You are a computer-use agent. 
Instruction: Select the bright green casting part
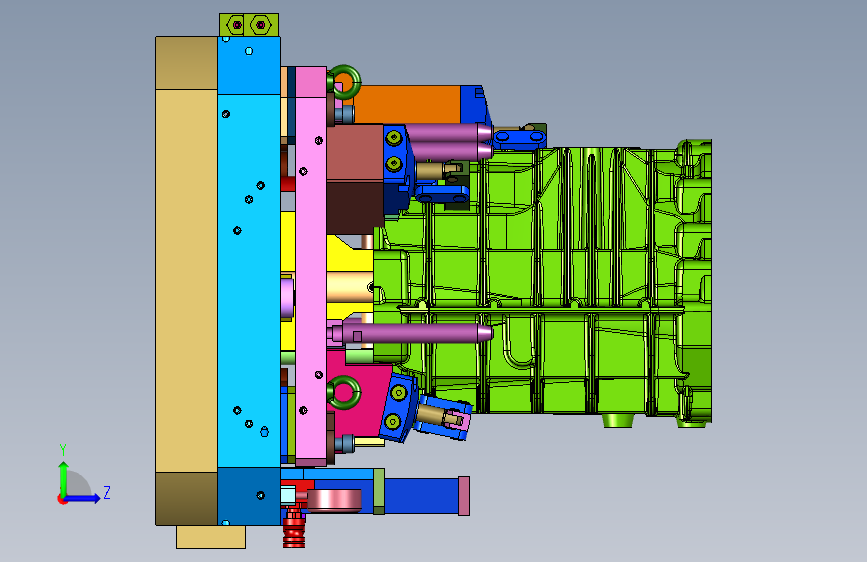tap(542, 282)
